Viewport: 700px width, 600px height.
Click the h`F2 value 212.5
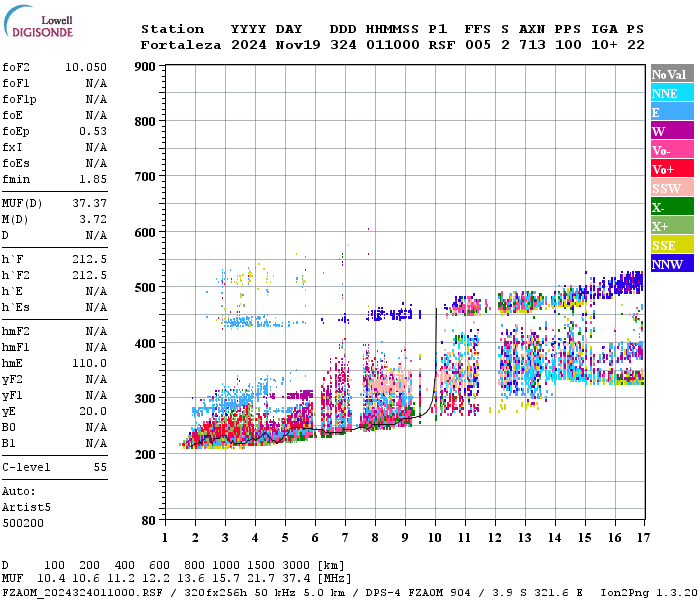[x=89, y=275]
